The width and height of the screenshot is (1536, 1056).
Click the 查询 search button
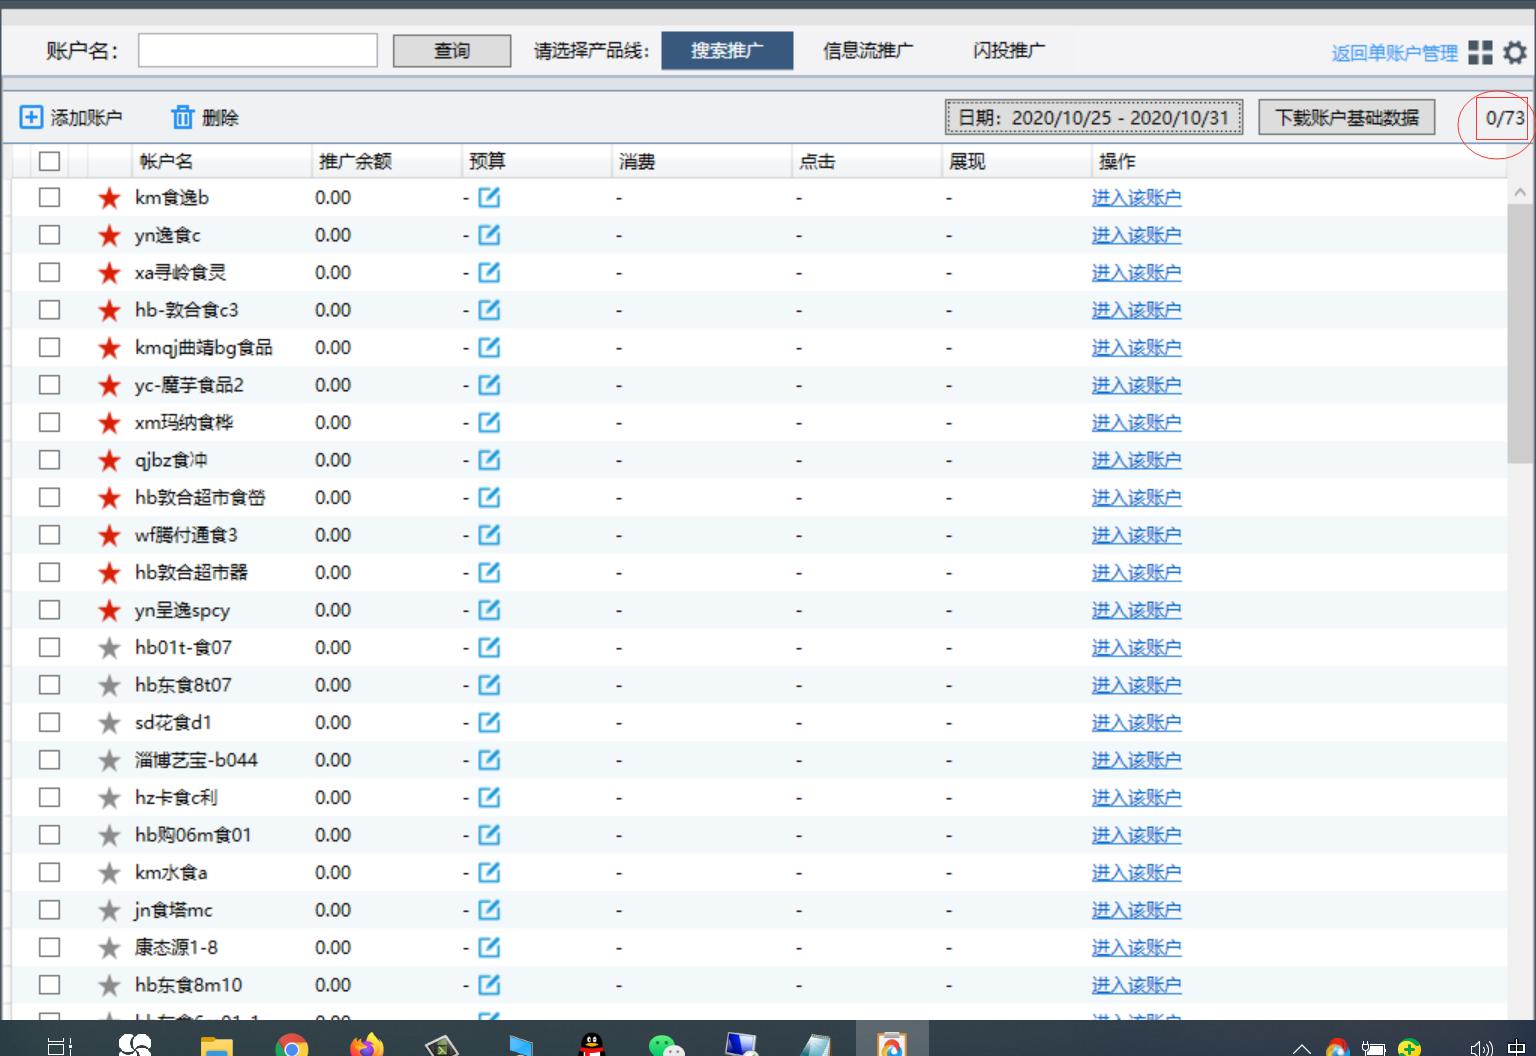452,51
